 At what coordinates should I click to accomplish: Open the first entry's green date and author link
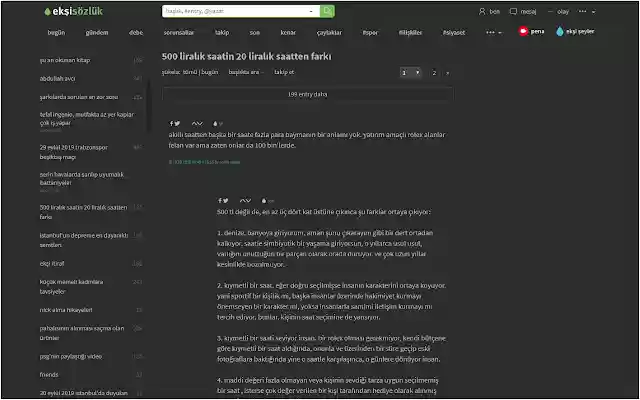[x=204, y=162]
